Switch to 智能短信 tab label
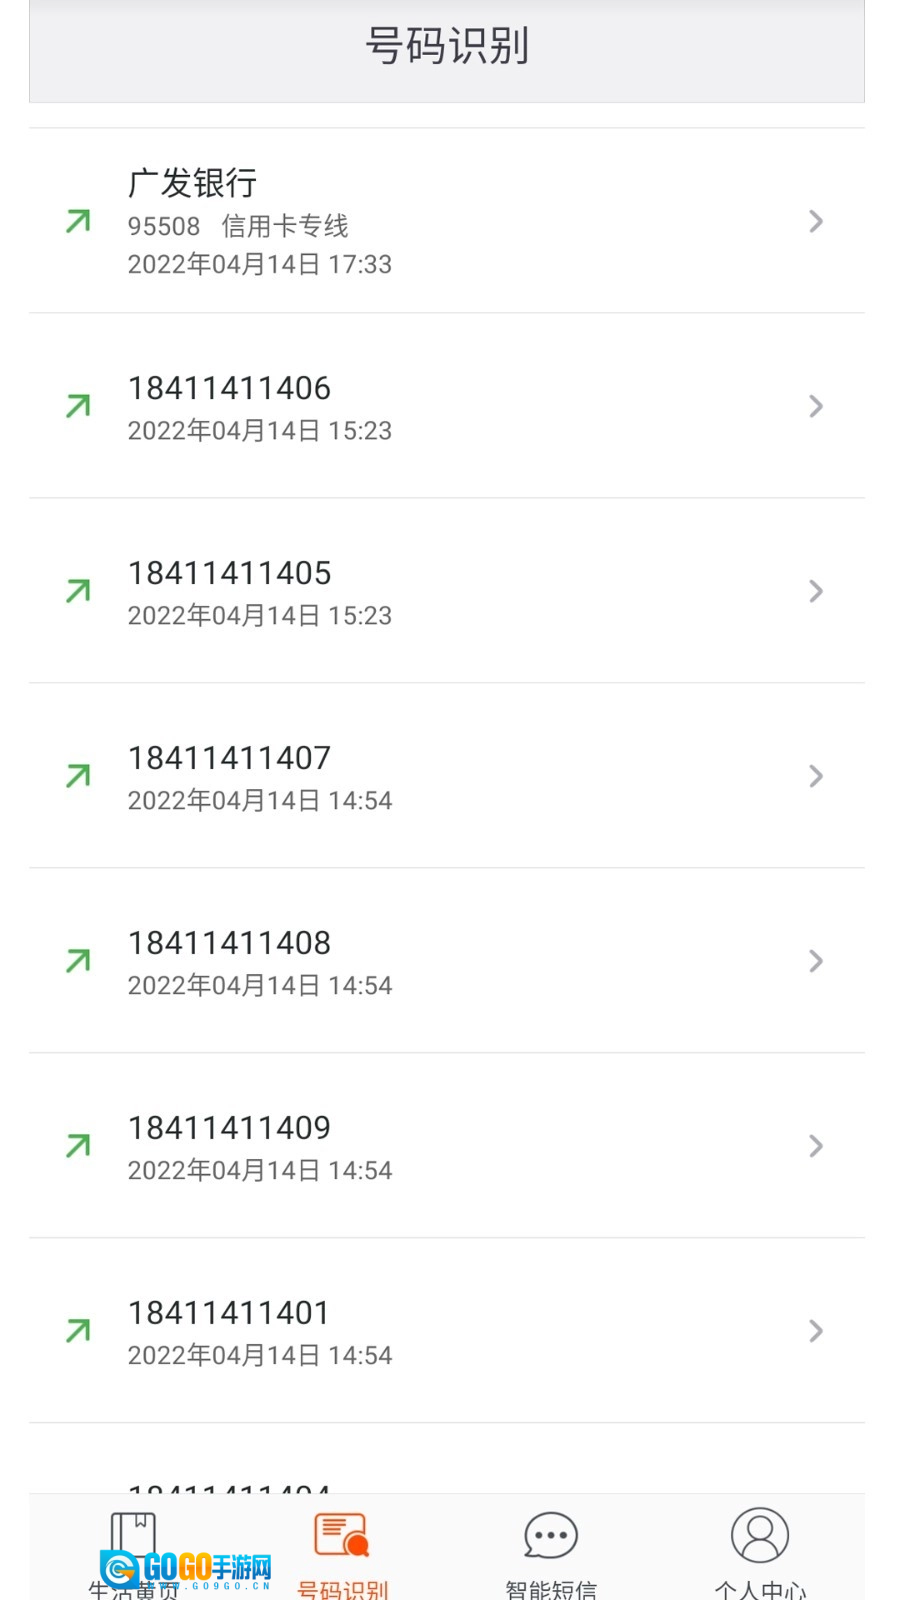Viewport: 900px width, 1600px height. (551, 1589)
